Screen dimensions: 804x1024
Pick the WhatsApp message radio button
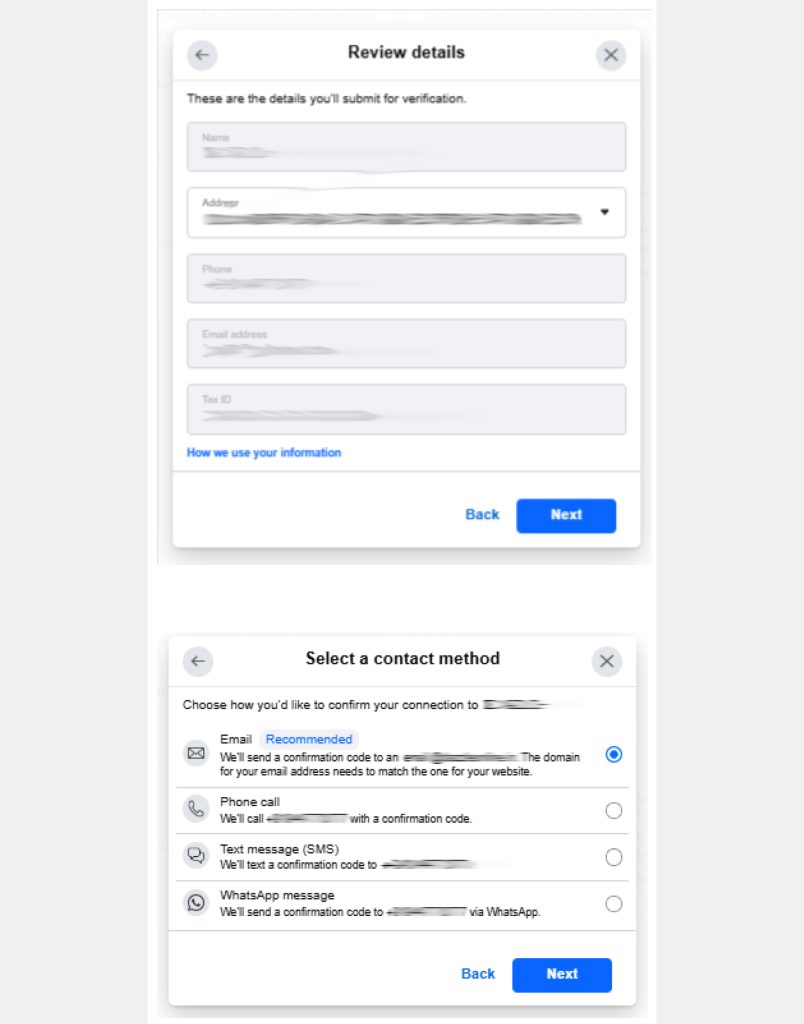(x=614, y=904)
